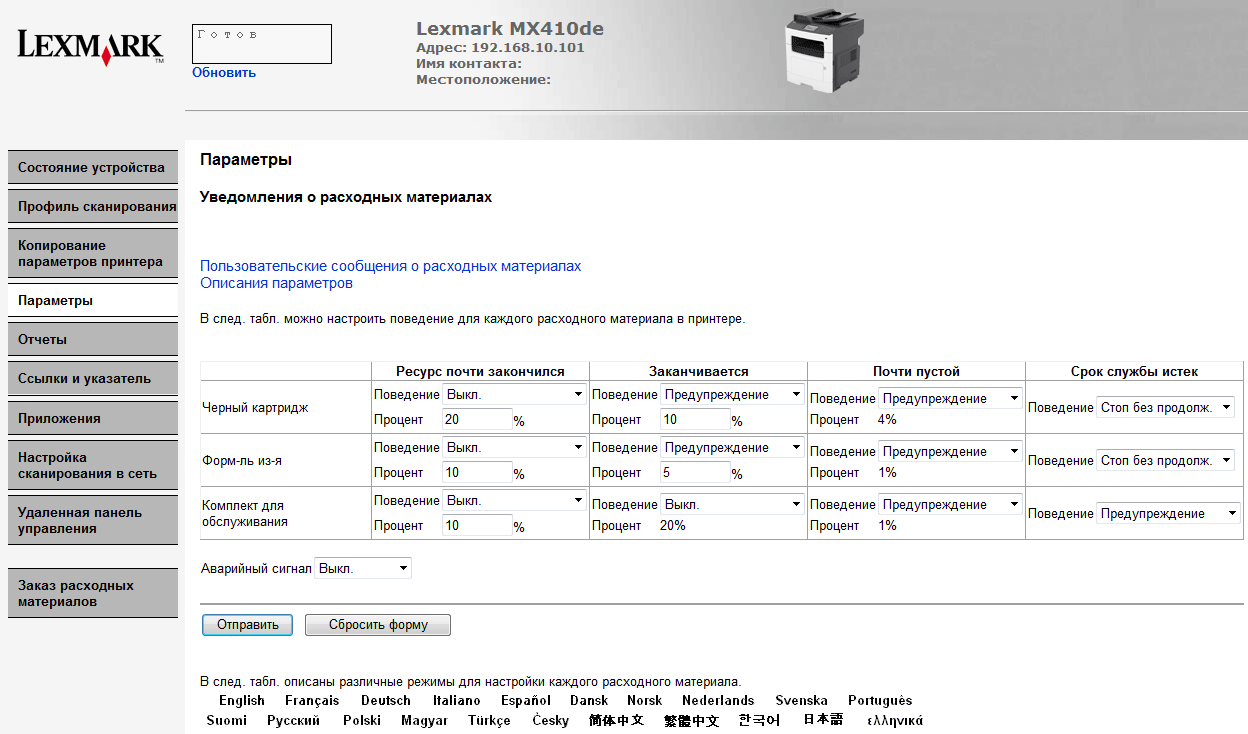Select Параметры in sidebar
Image resolution: width=1248 pixels, height=734 pixels.
click(93, 300)
